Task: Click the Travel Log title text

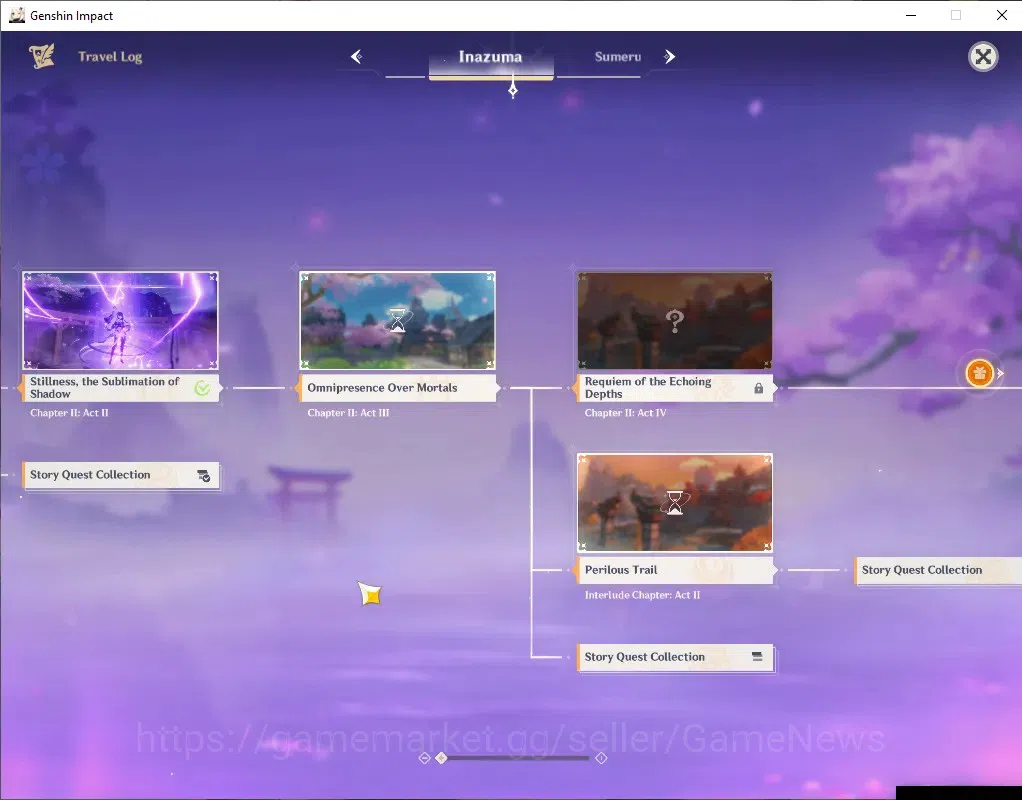Action: (110, 57)
